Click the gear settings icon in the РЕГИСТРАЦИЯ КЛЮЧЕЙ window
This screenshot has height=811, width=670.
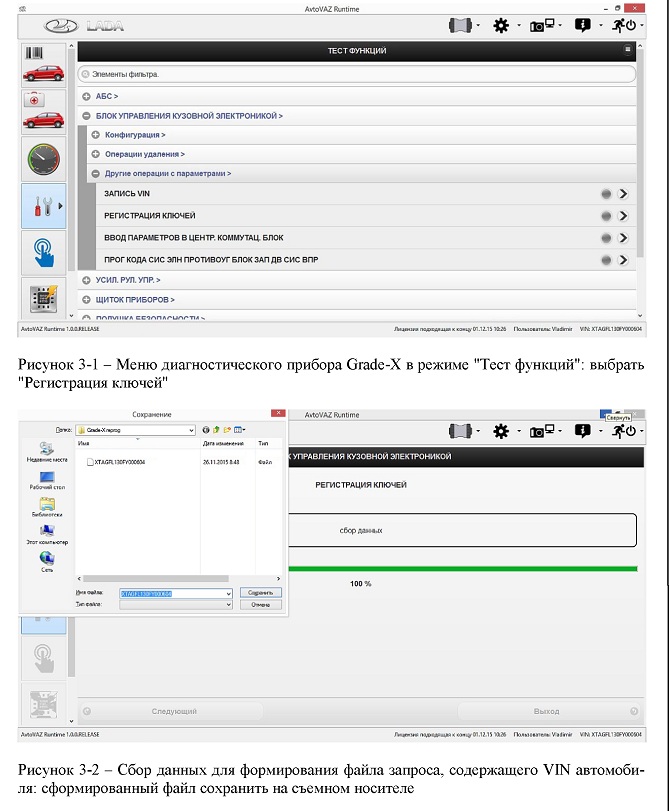(500, 431)
